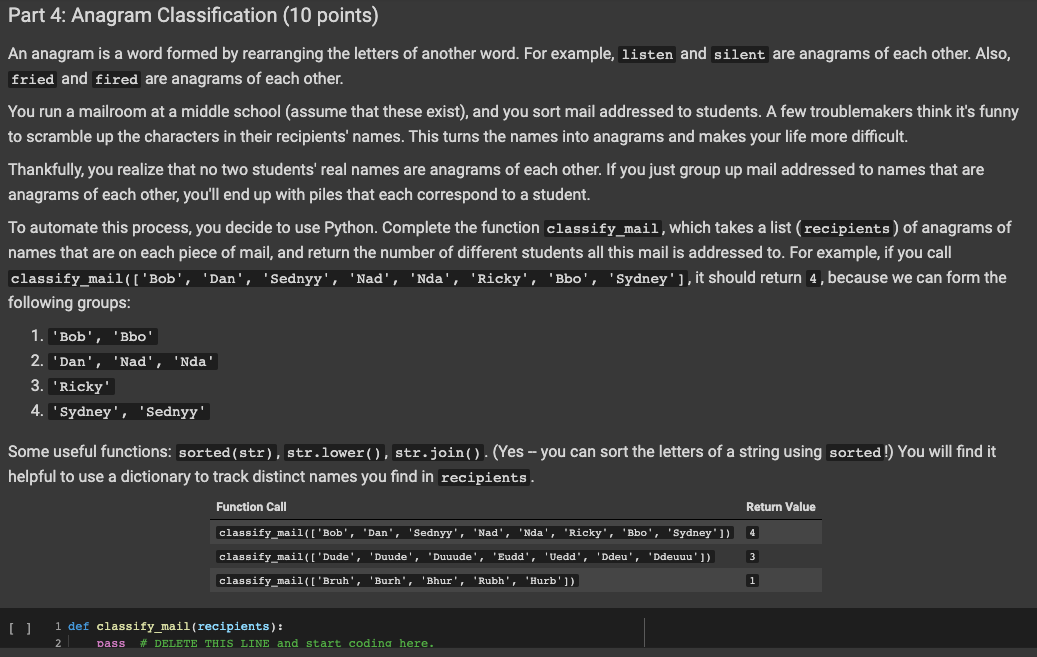Viewport: 1037px width, 657px height.
Task: Select the classify_mail code token in the prompt
Action: tap(602, 228)
